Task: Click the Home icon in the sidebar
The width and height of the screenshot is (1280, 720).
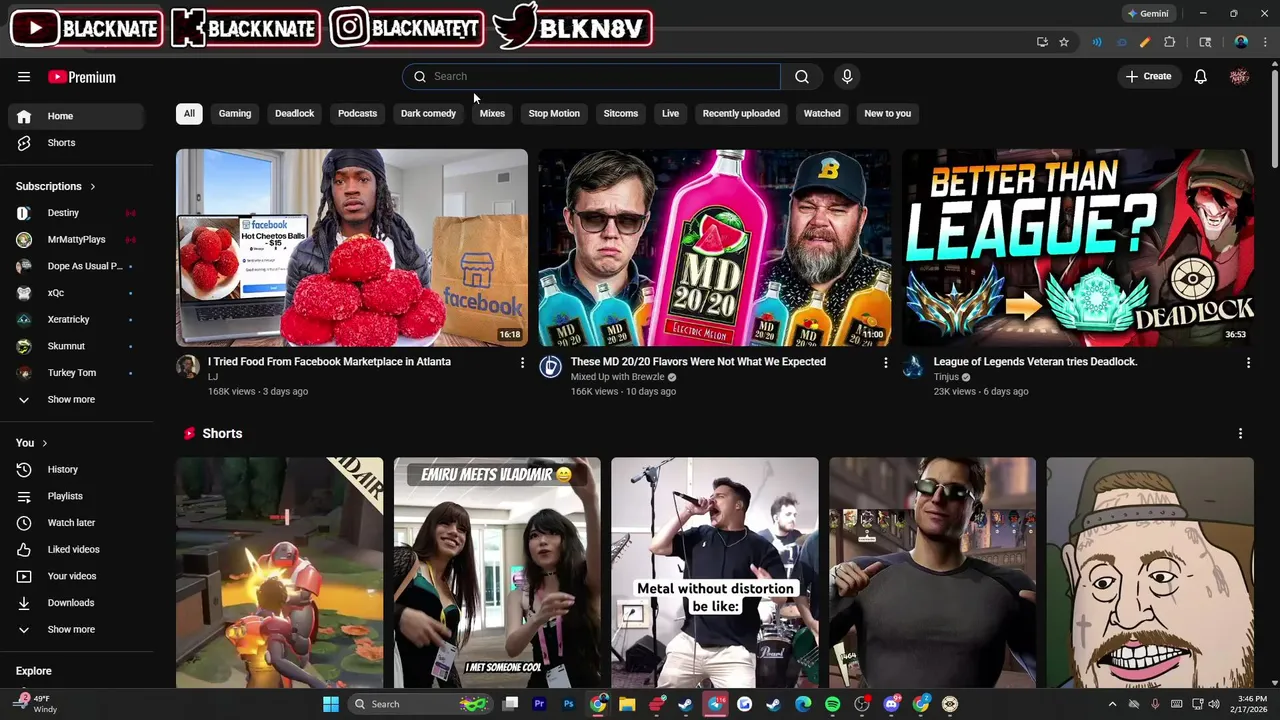Action: pyautogui.click(x=24, y=116)
